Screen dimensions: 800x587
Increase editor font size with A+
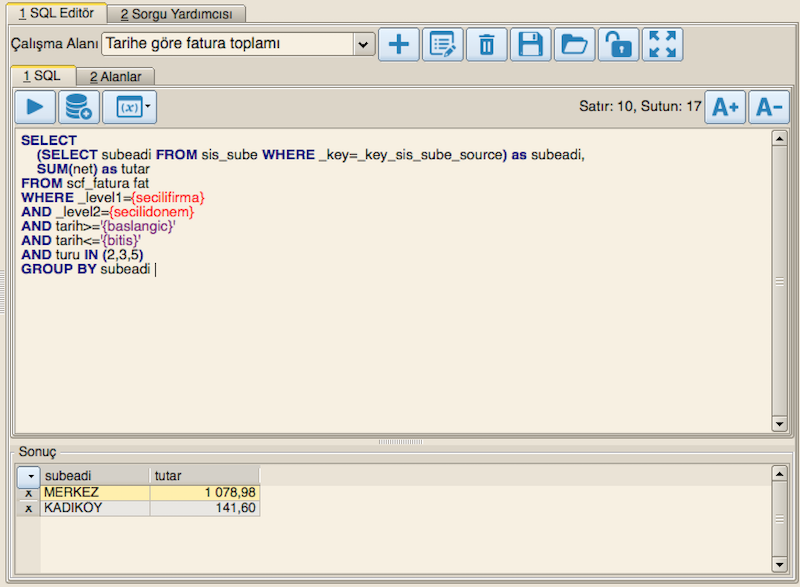click(725, 106)
